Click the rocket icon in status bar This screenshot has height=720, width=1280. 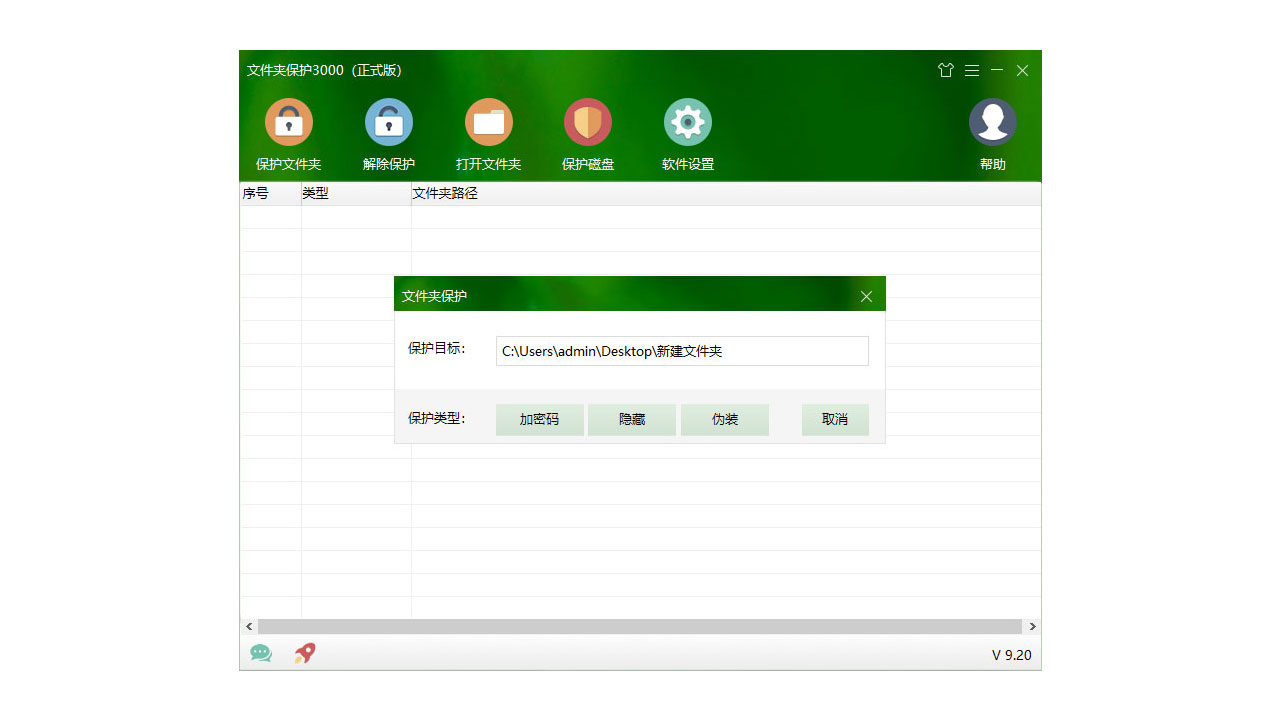click(x=305, y=653)
